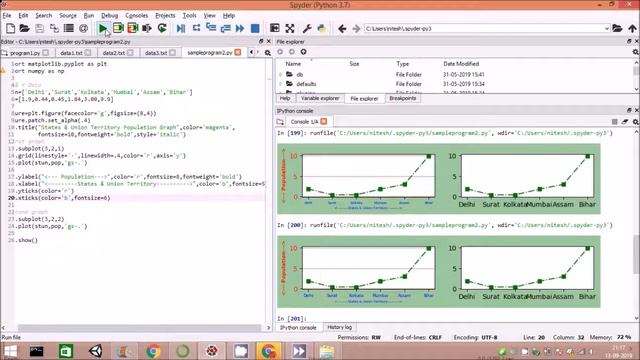Go forward with the right arrow
This screenshot has width=640, height=360.
356,29
